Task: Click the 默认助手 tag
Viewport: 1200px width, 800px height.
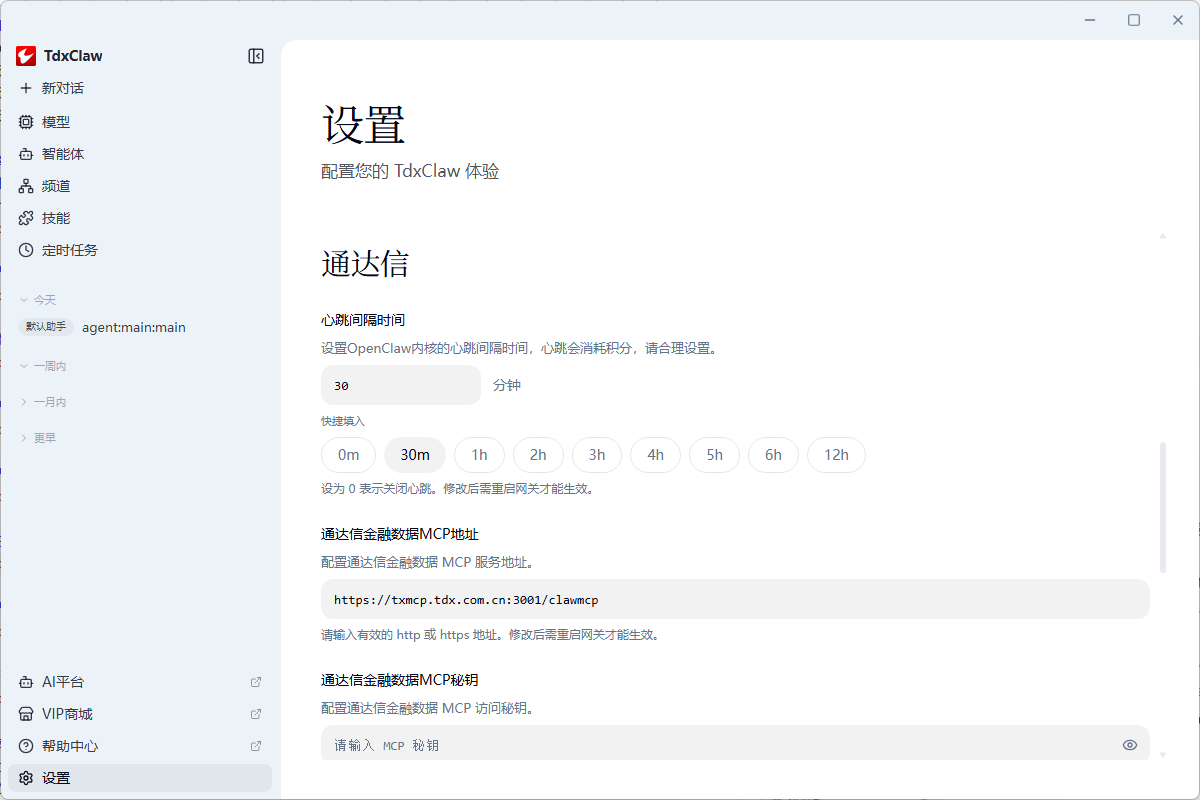Action: click(46, 327)
